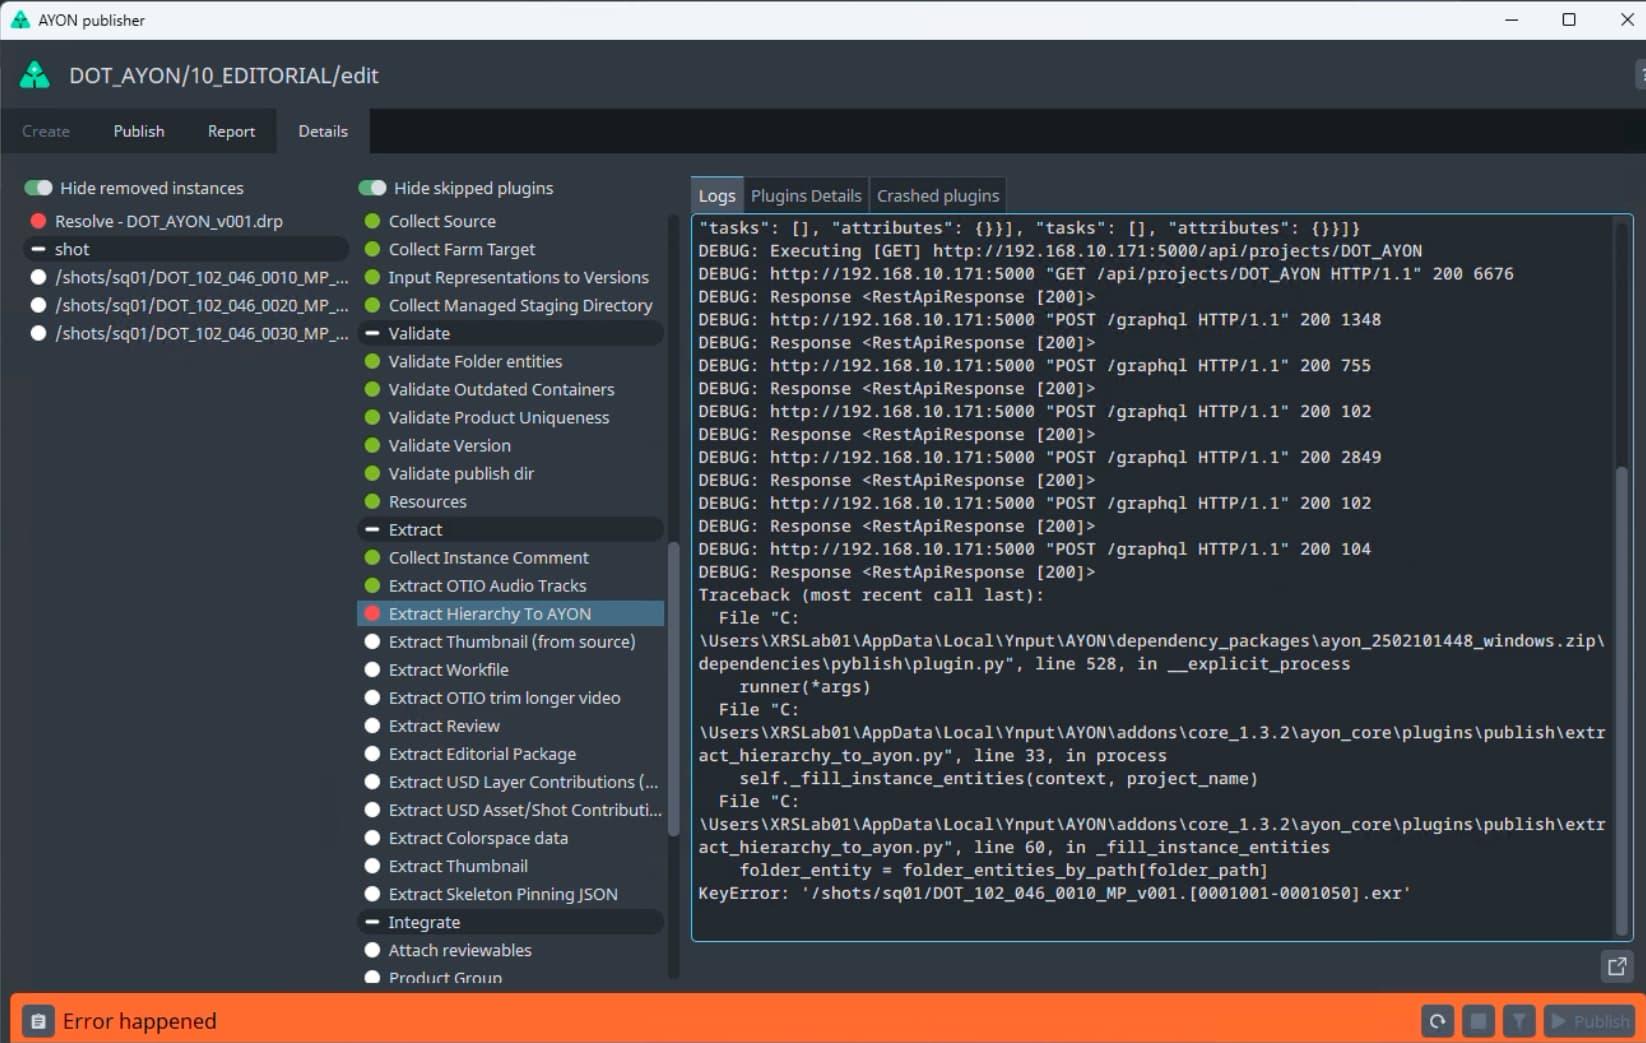Select the Extract Review plugin entry
Image resolution: width=1646 pixels, height=1043 pixels.
point(443,726)
